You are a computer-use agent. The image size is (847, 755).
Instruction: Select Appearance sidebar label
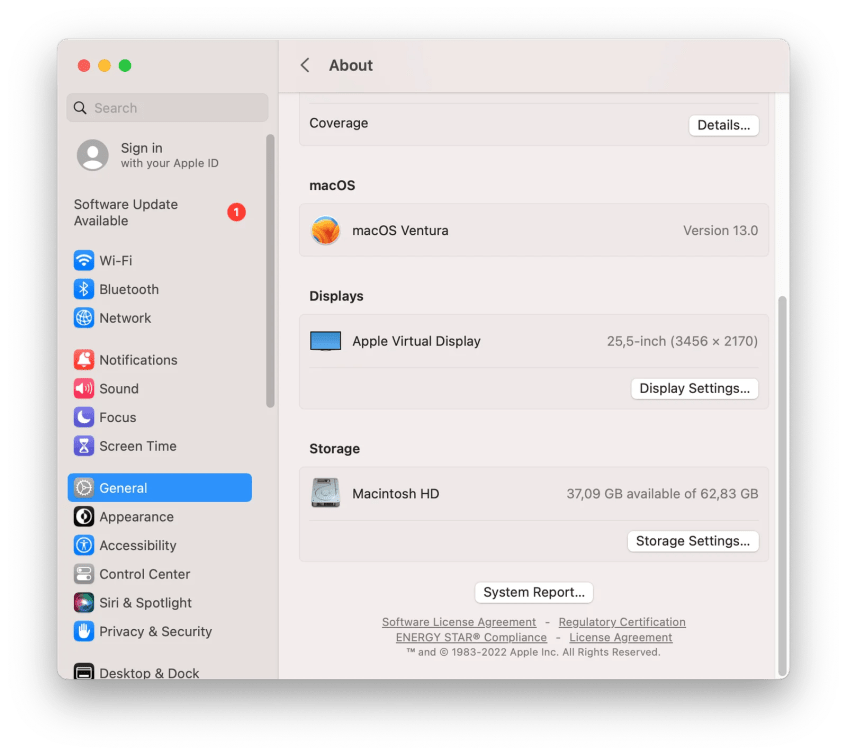tap(137, 517)
